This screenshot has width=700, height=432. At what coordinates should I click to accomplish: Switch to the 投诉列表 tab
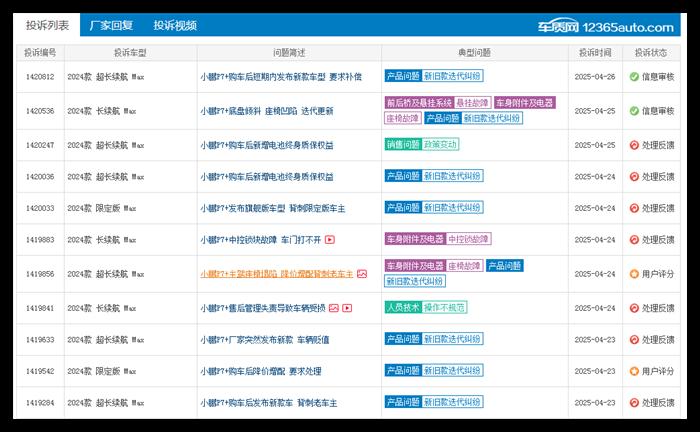point(47,25)
